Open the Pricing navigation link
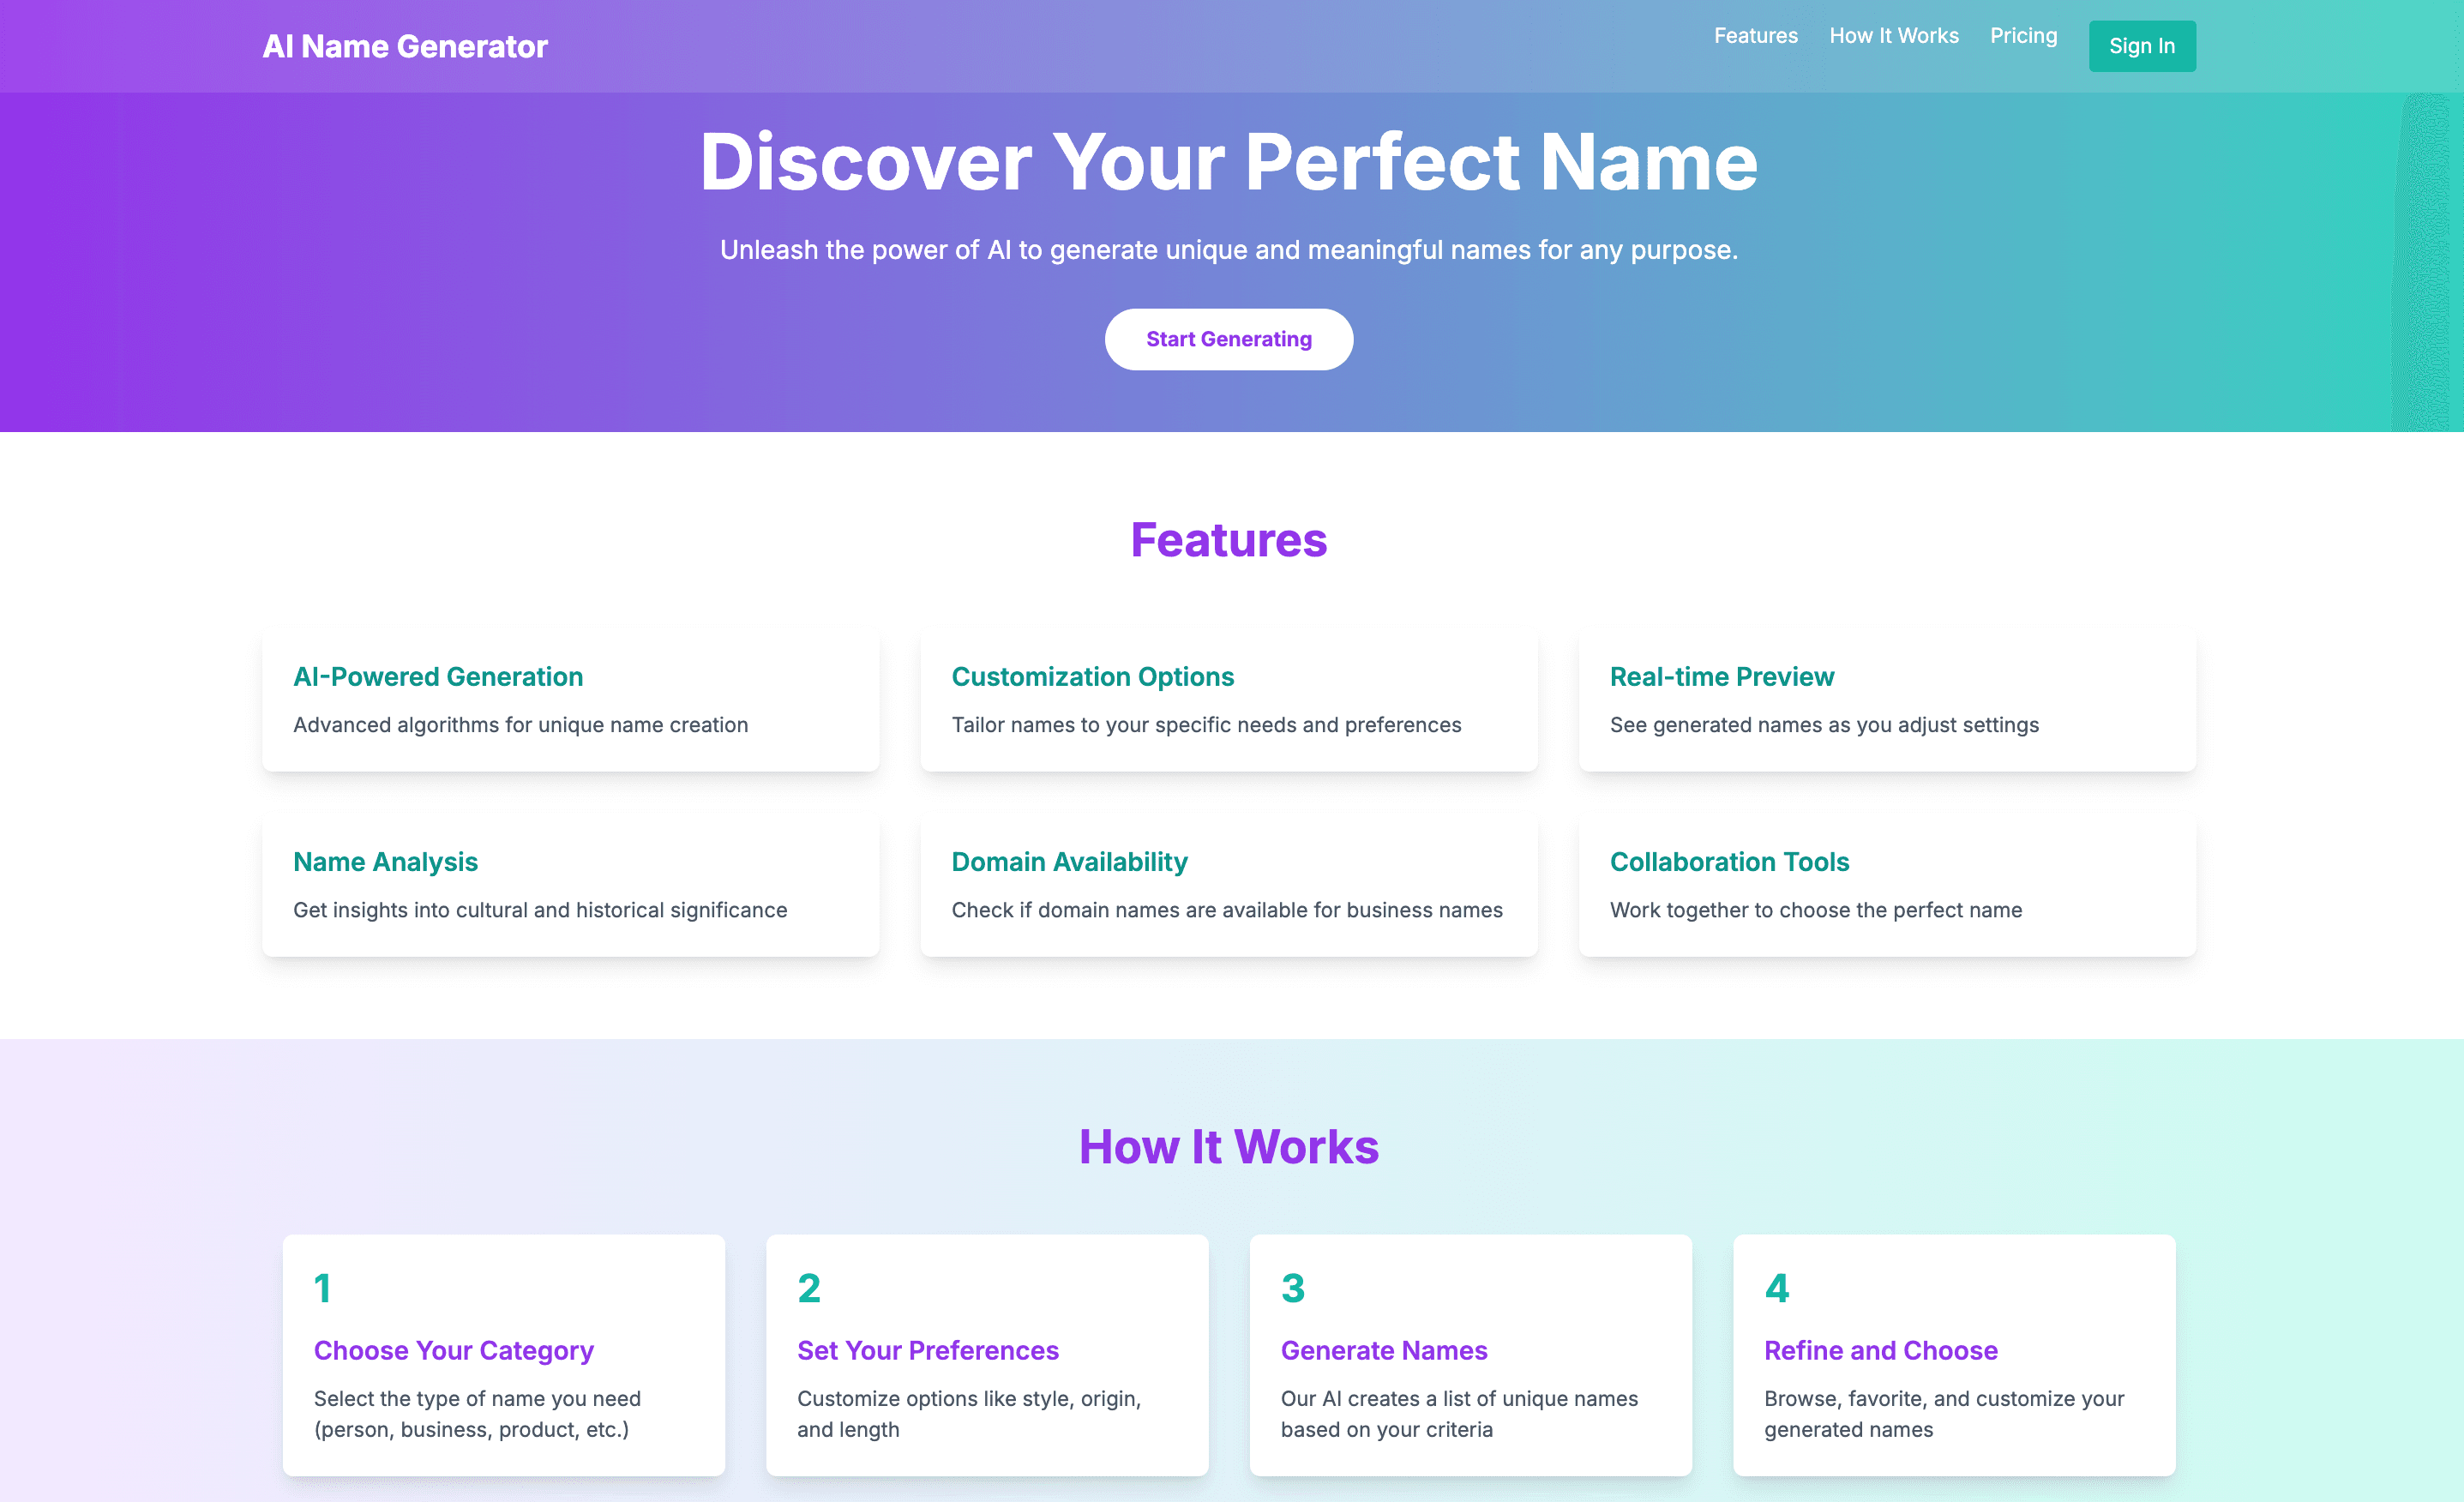Image resolution: width=2464 pixels, height=1502 pixels. (2023, 35)
